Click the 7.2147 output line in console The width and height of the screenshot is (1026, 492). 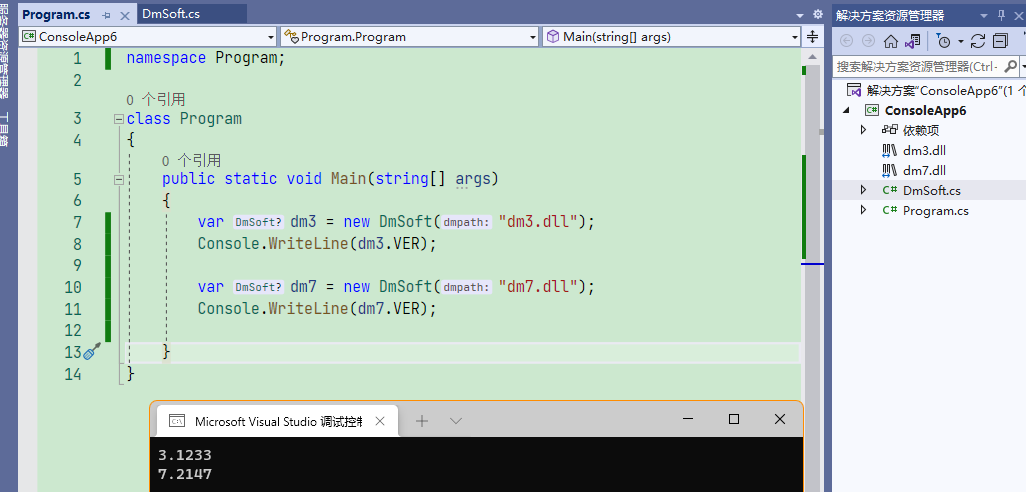[x=185, y=474]
